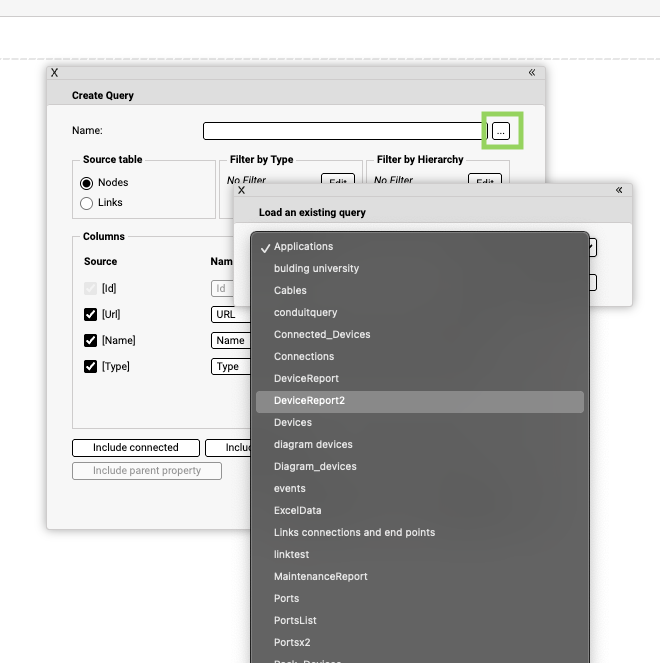Pick PortsList in the query dropdown
The height and width of the screenshot is (663, 660).
coord(295,621)
